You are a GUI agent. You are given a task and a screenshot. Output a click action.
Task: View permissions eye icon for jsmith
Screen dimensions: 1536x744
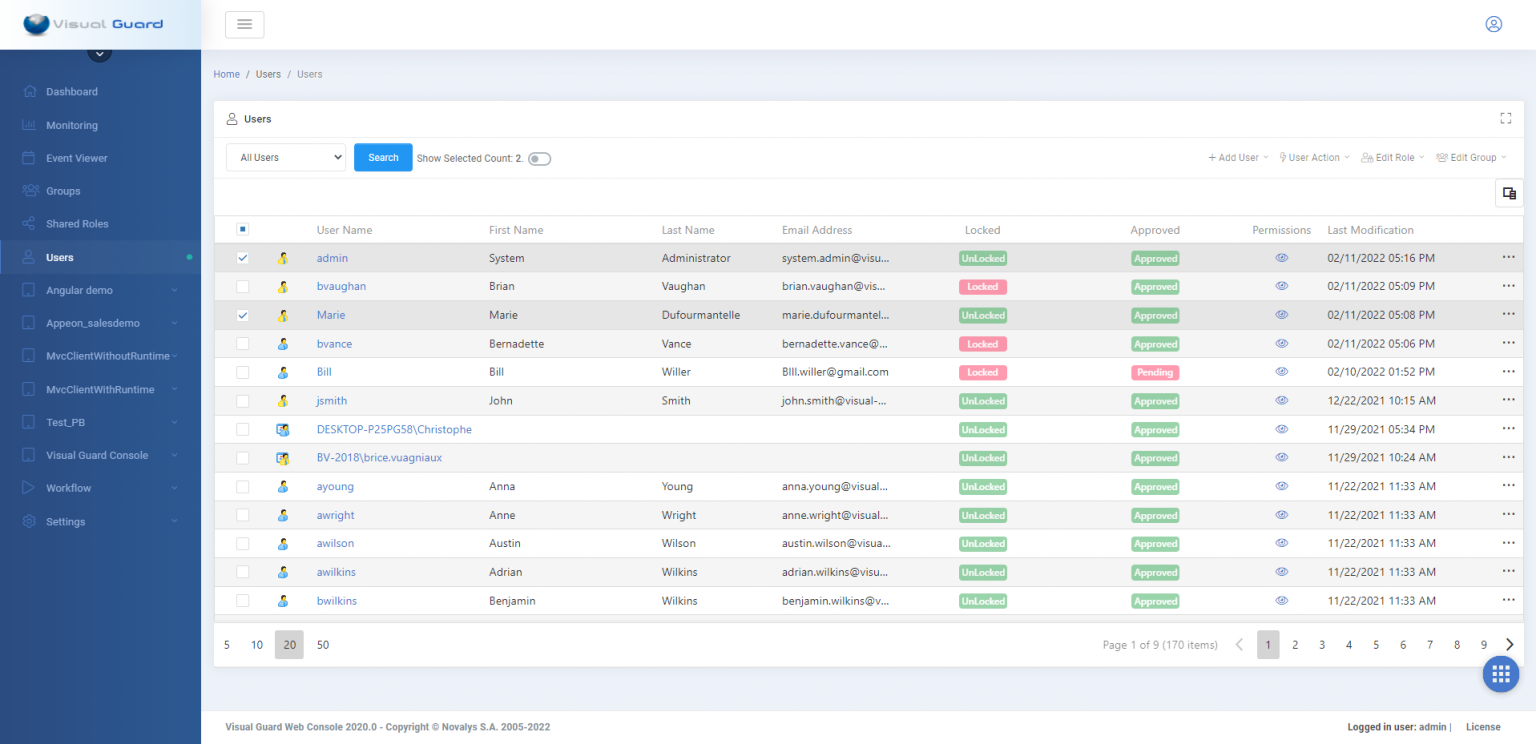pyautogui.click(x=1281, y=400)
